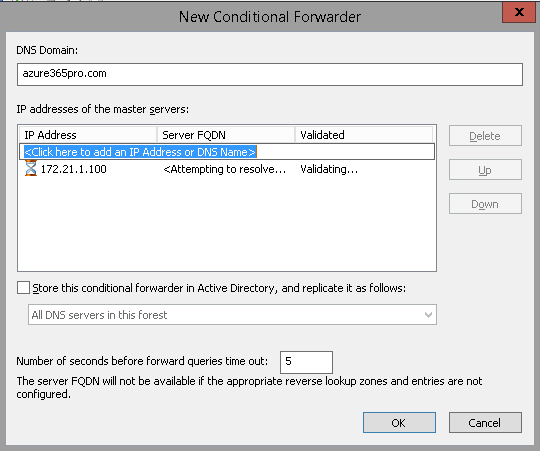Click the hourglass icon beside 172.21.1.100
Screen dimensions: 540x451
(x=31, y=168)
